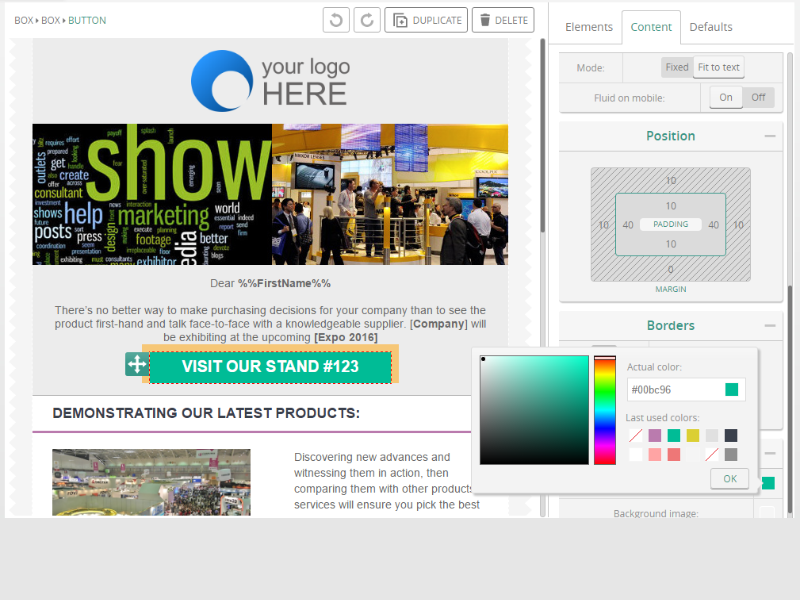Click the BUTTON breadcrumb item
This screenshot has width=800, height=600.
point(87,20)
